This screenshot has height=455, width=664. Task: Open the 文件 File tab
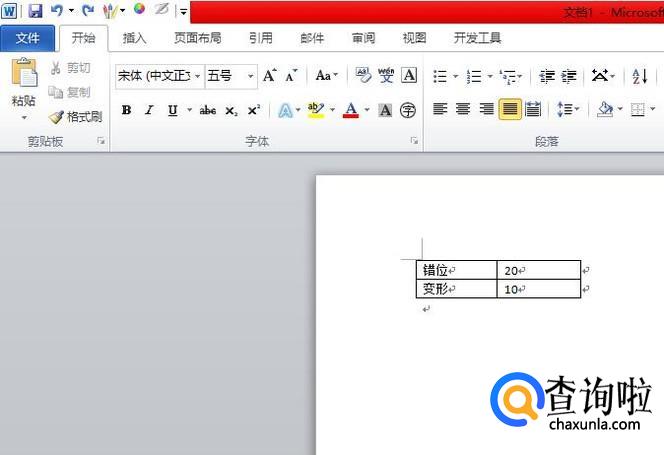[28, 38]
